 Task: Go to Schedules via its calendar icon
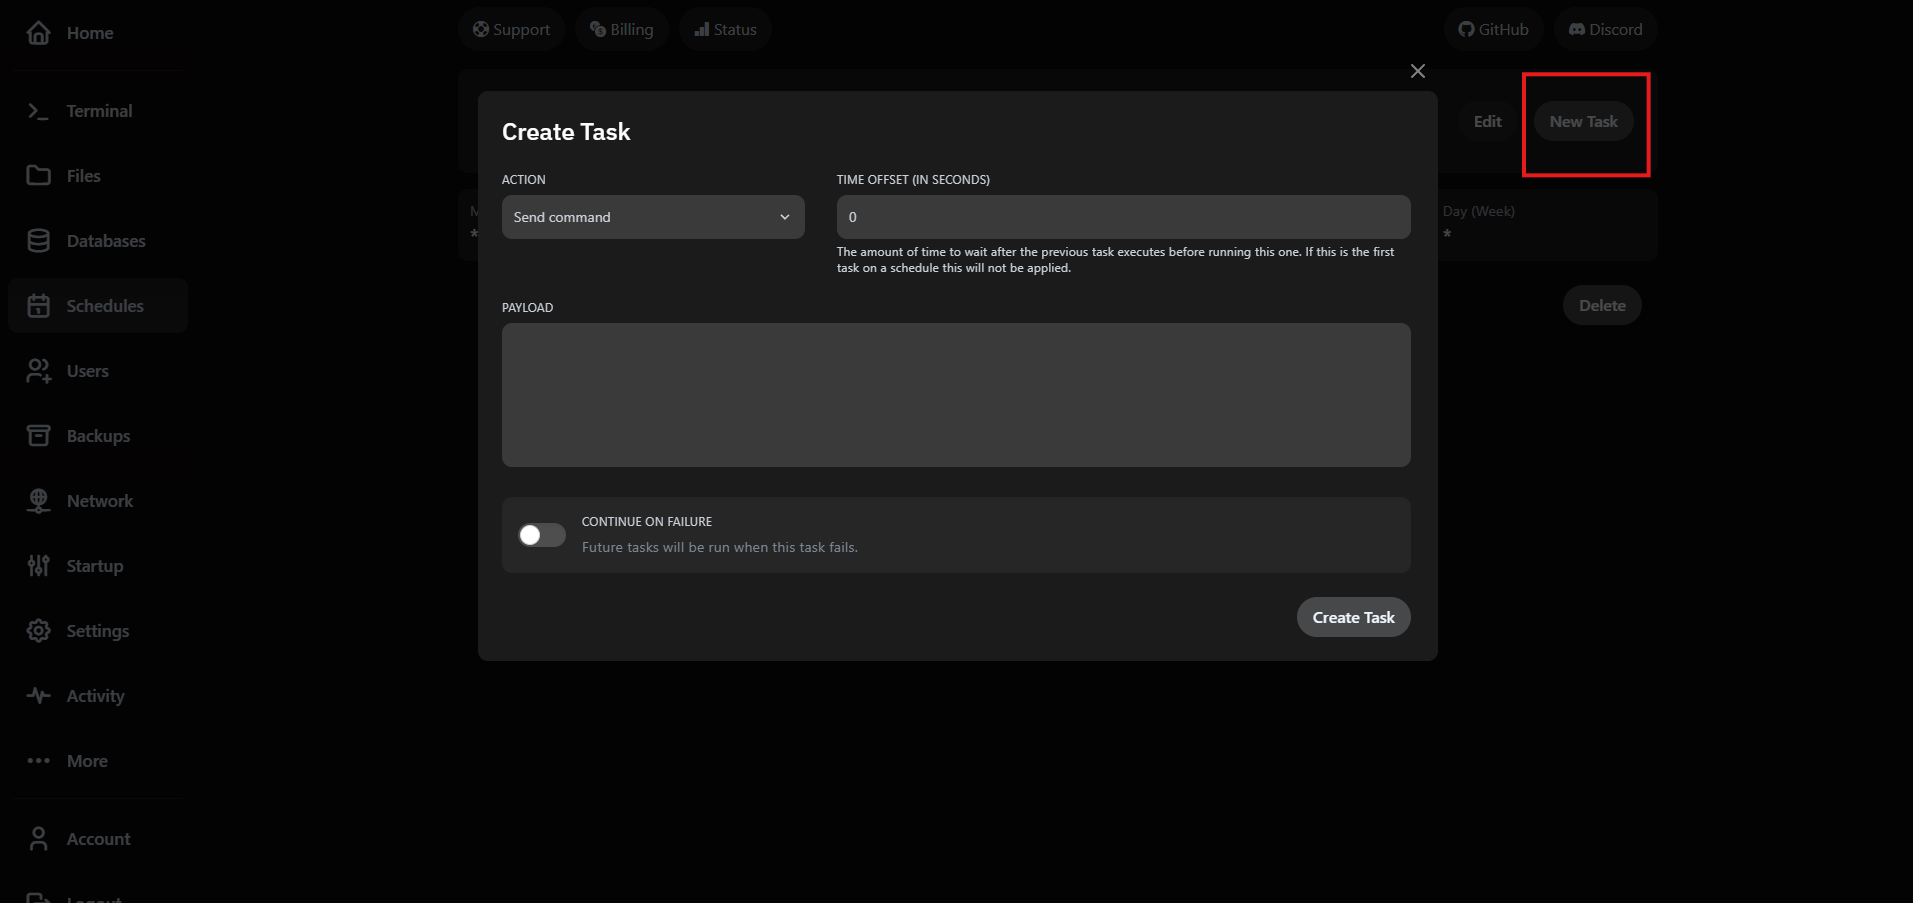click(x=39, y=305)
